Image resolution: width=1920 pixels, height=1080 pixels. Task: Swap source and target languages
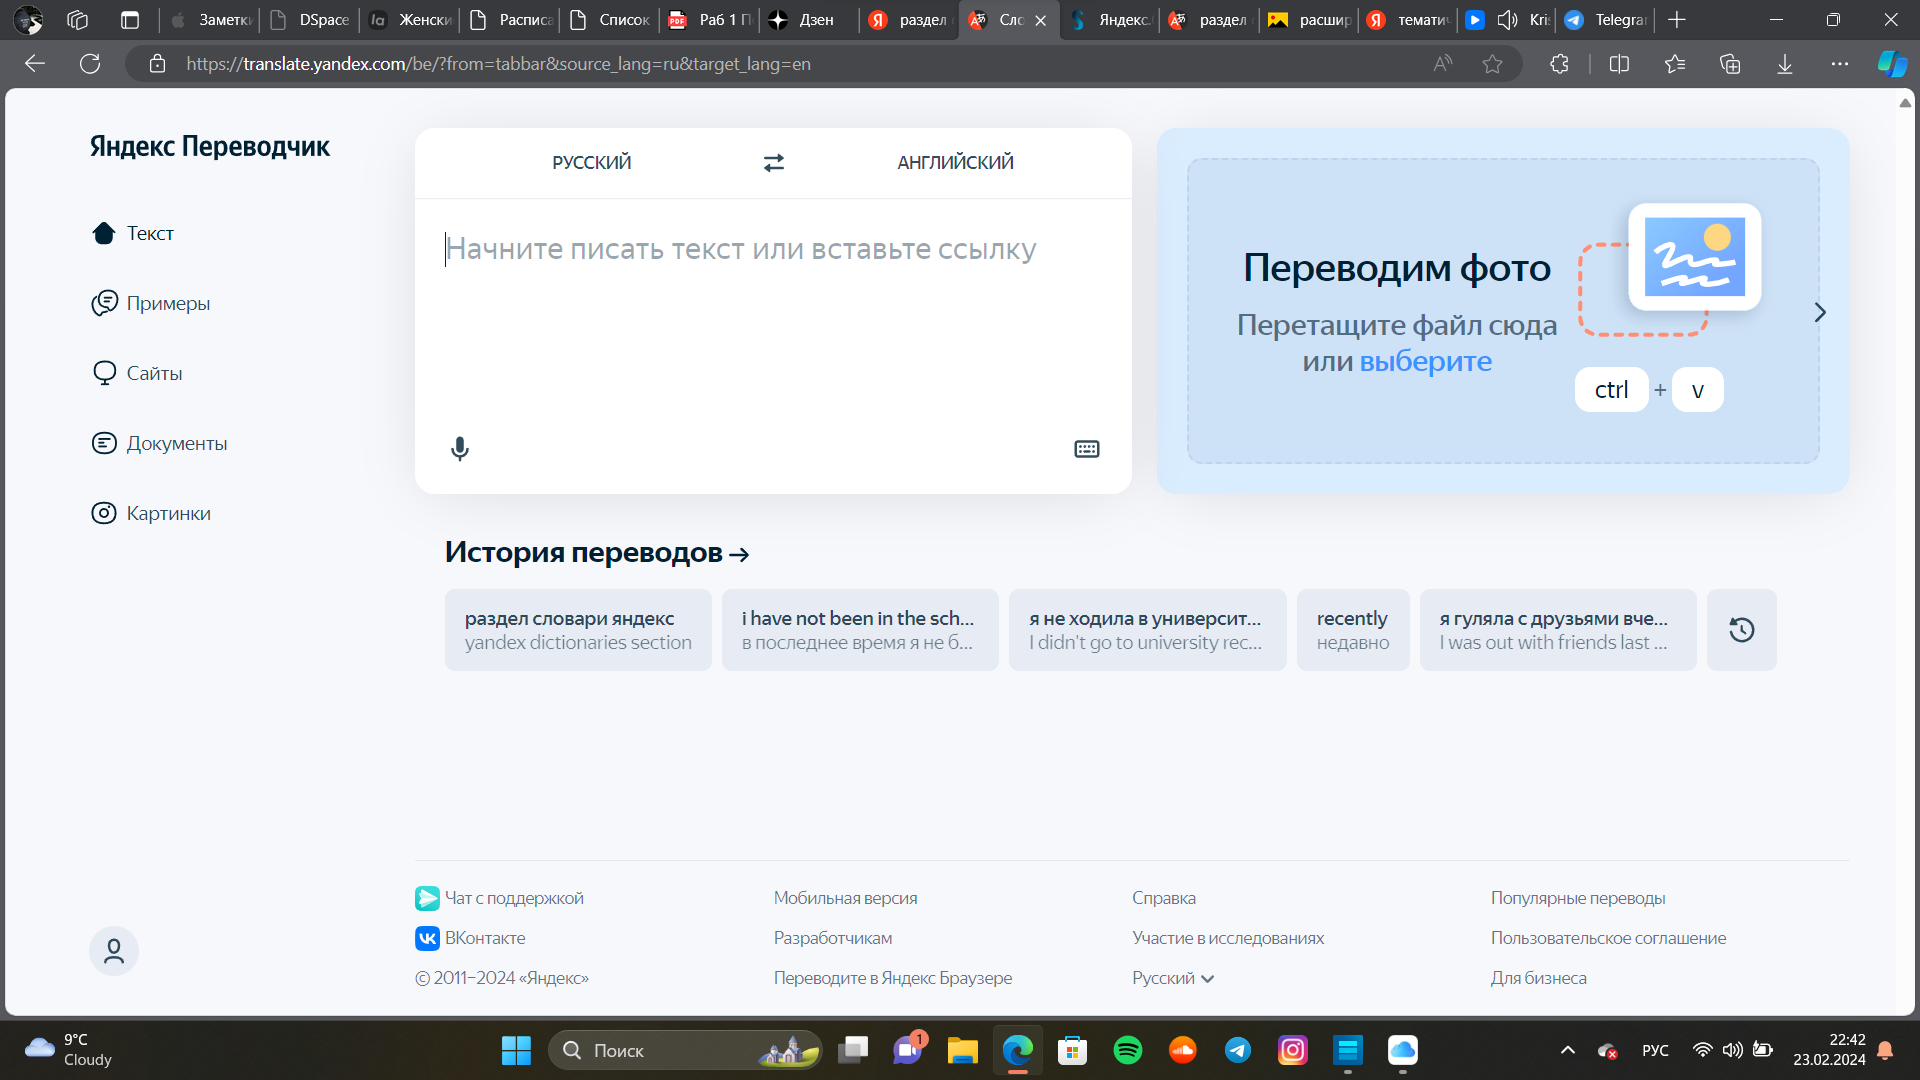point(773,163)
